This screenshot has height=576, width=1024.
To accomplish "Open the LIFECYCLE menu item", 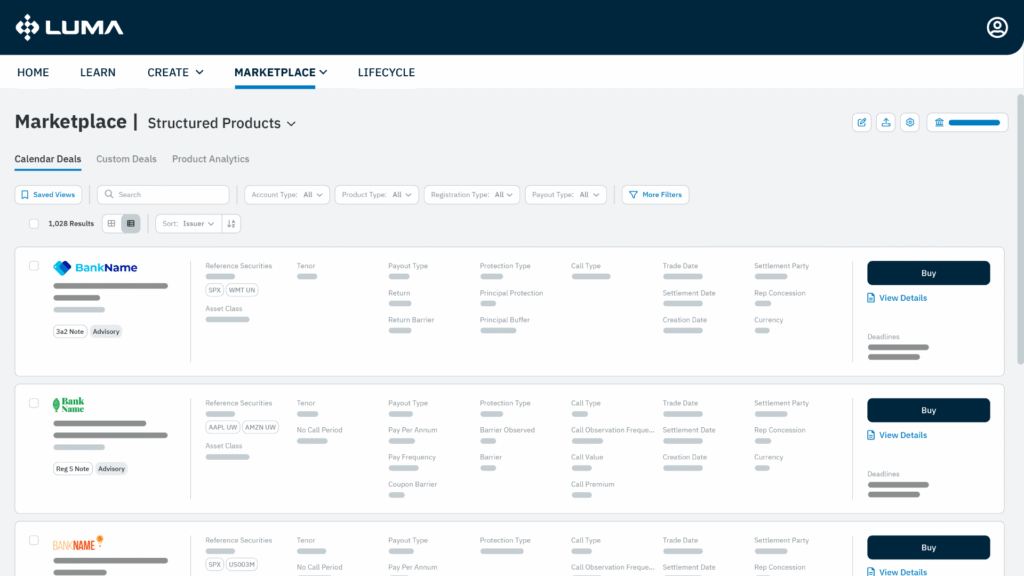I will (386, 72).
